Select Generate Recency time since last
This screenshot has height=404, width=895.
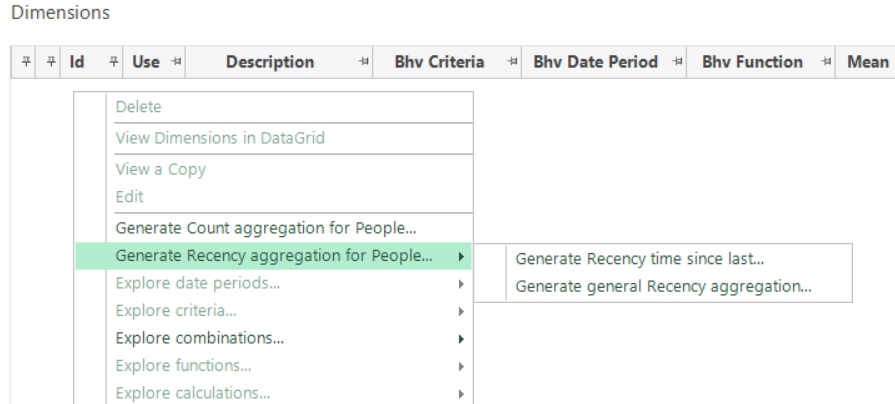click(x=639, y=259)
